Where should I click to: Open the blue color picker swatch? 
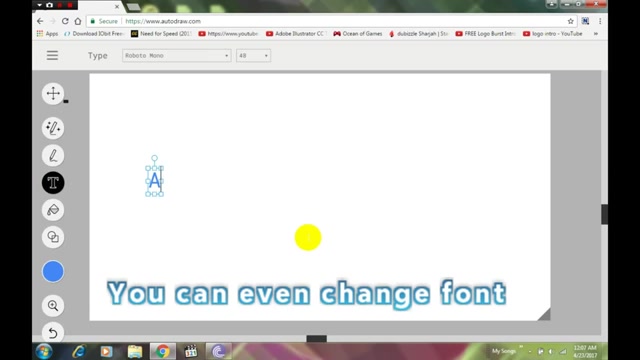click(53, 271)
